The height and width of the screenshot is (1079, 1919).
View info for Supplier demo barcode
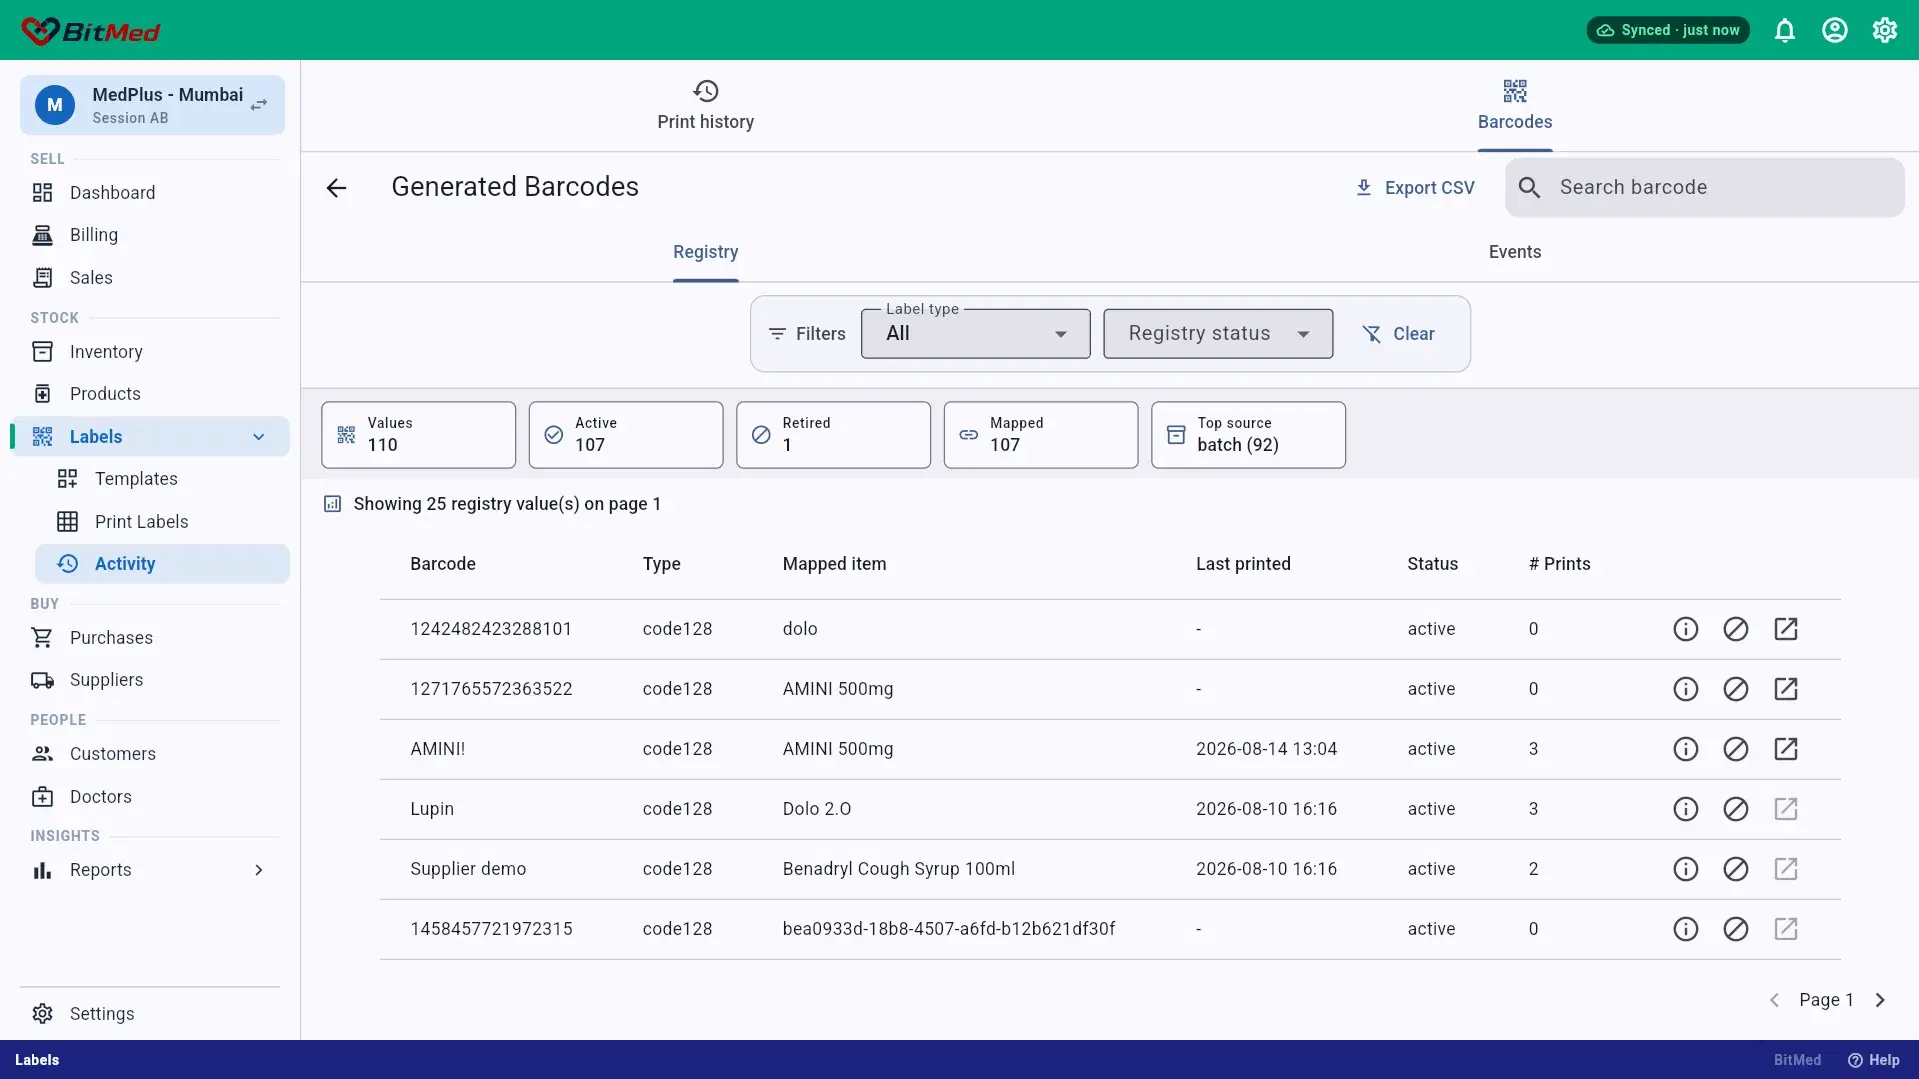pos(1686,869)
